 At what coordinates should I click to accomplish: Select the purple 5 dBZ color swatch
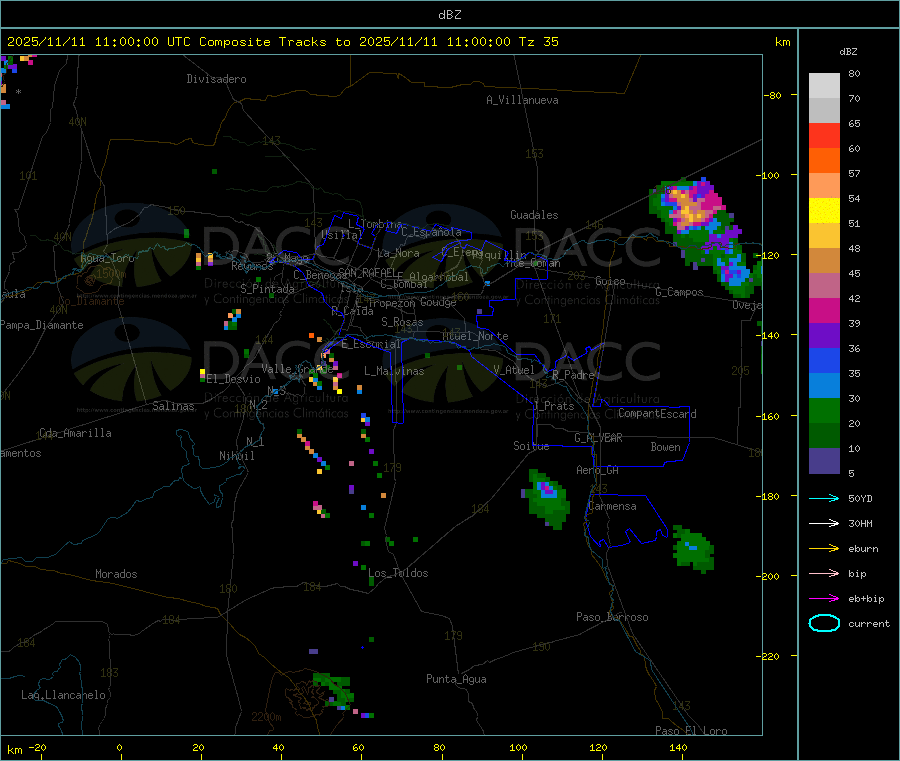coord(824,461)
